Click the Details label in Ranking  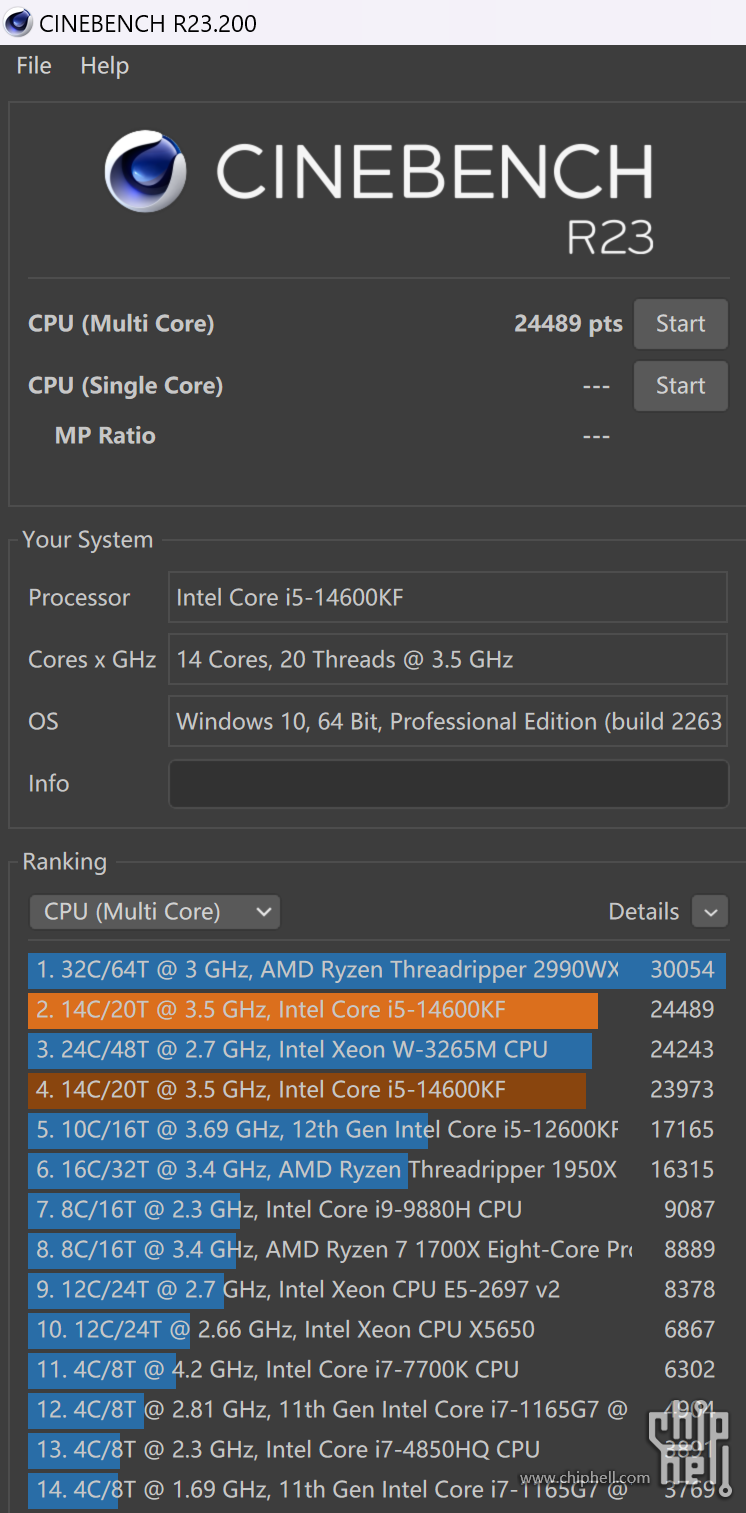point(644,912)
